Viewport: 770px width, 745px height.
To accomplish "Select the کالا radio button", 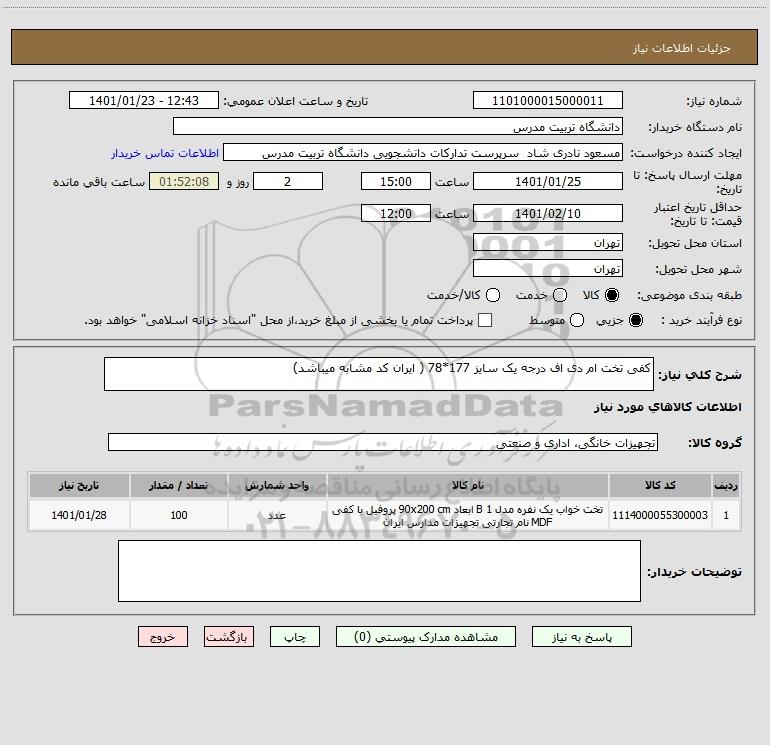I will click(x=612, y=295).
